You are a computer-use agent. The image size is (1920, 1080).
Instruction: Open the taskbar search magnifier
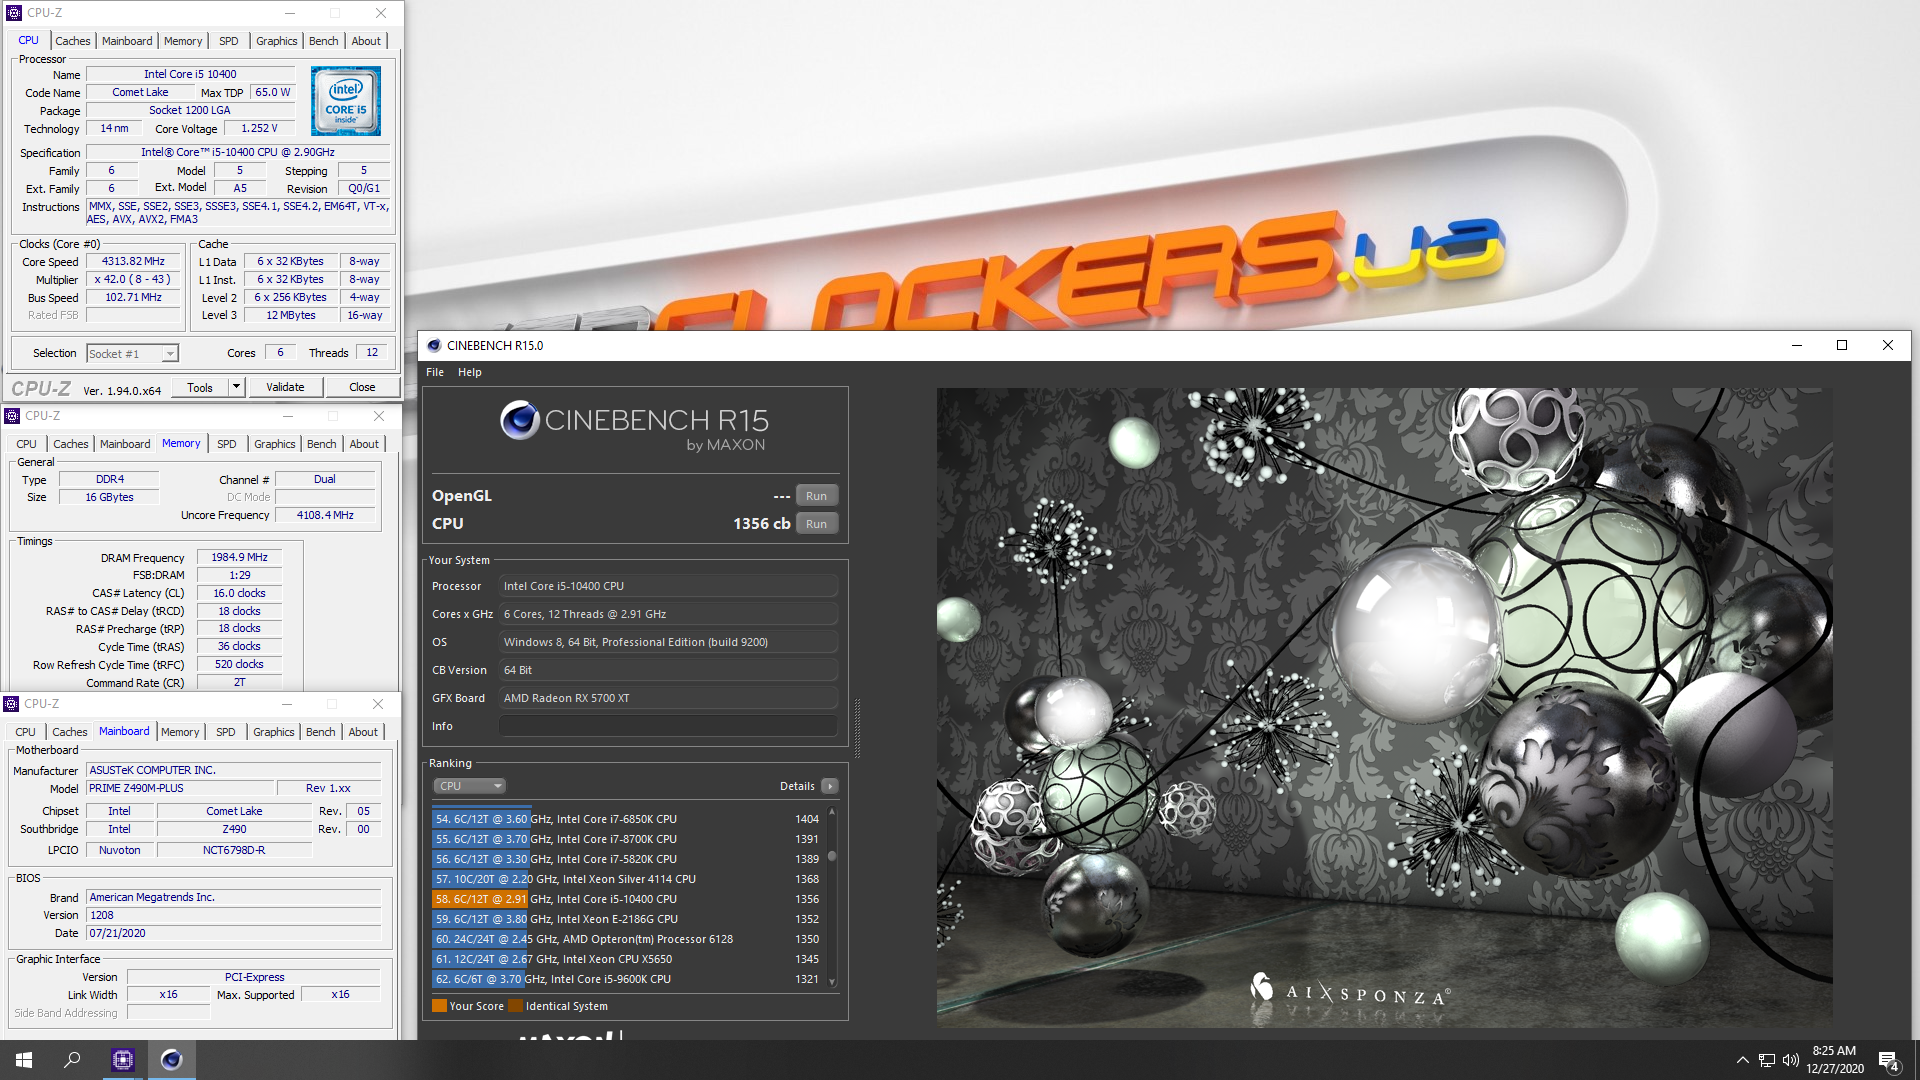72,1060
